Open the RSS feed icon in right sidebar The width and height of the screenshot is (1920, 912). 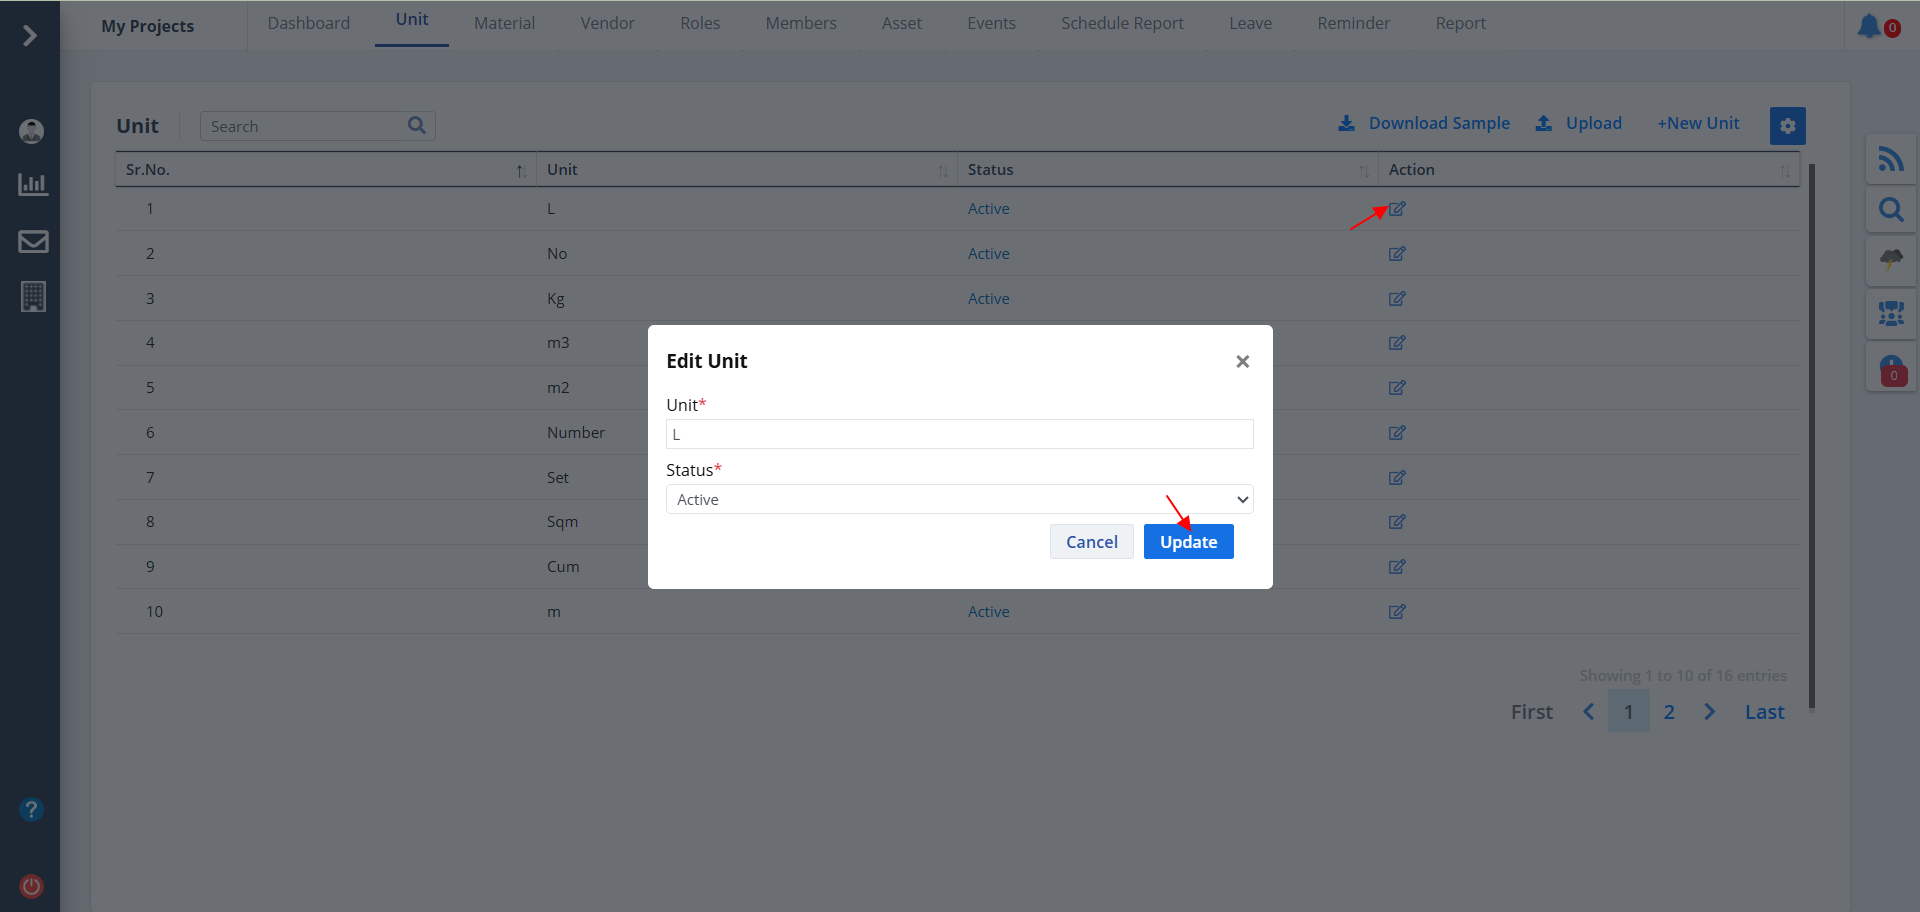[x=1890, y=159]
